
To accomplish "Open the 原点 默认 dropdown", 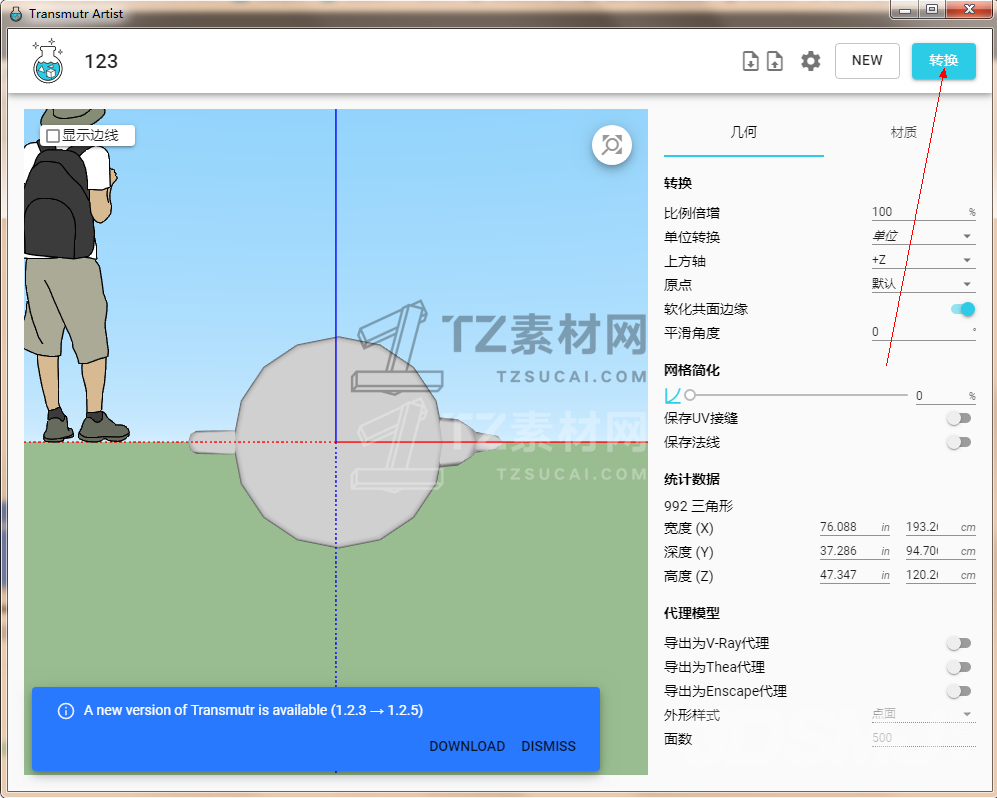I will coord(923,284).
